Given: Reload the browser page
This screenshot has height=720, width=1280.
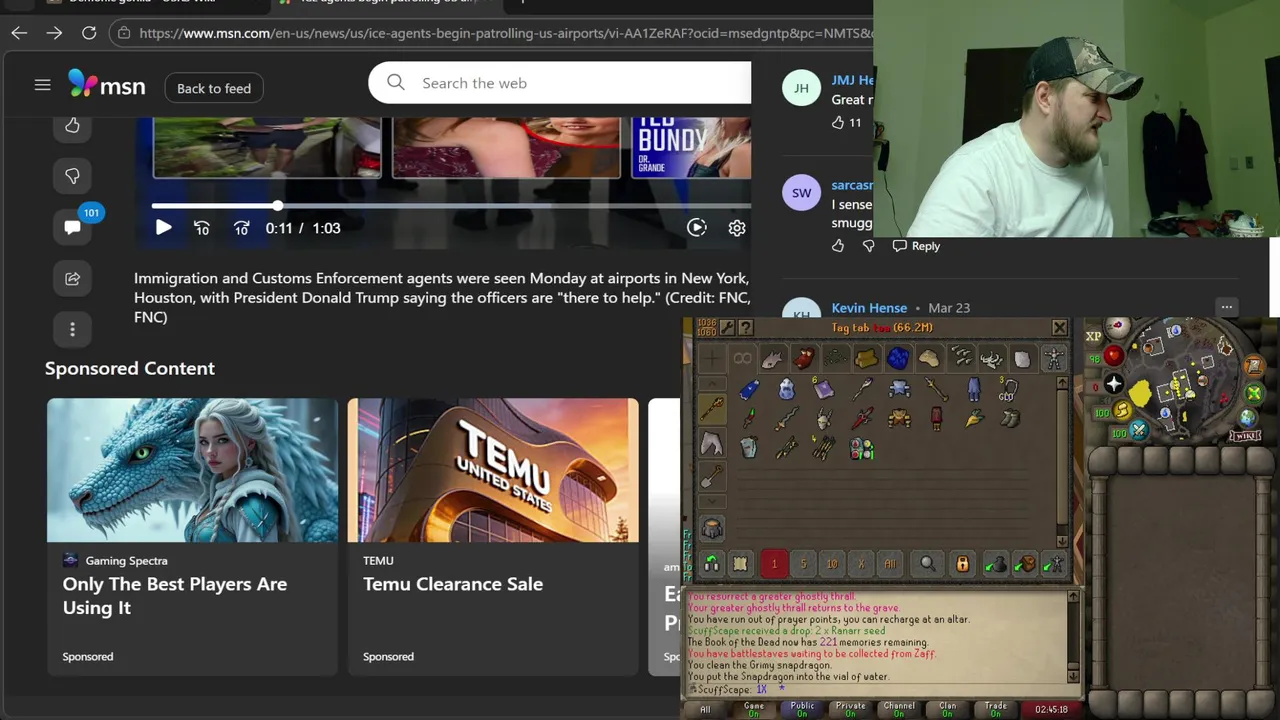Looking at the screenshot, I should click(89, 33).
